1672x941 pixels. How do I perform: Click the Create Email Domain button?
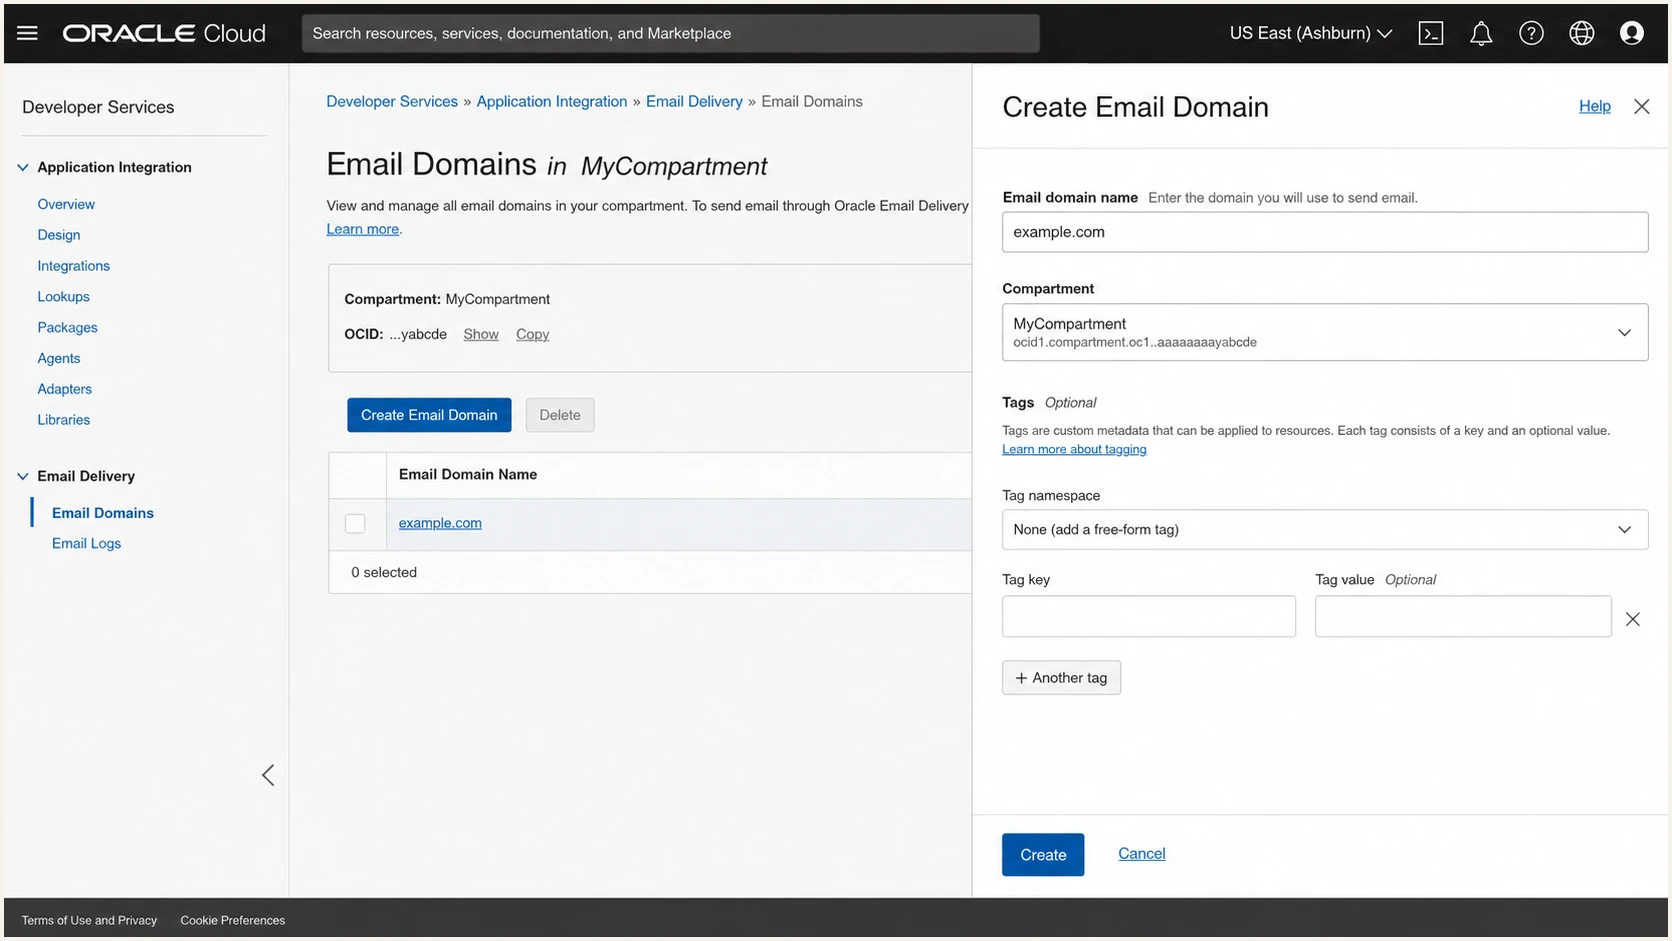point(429,415)
